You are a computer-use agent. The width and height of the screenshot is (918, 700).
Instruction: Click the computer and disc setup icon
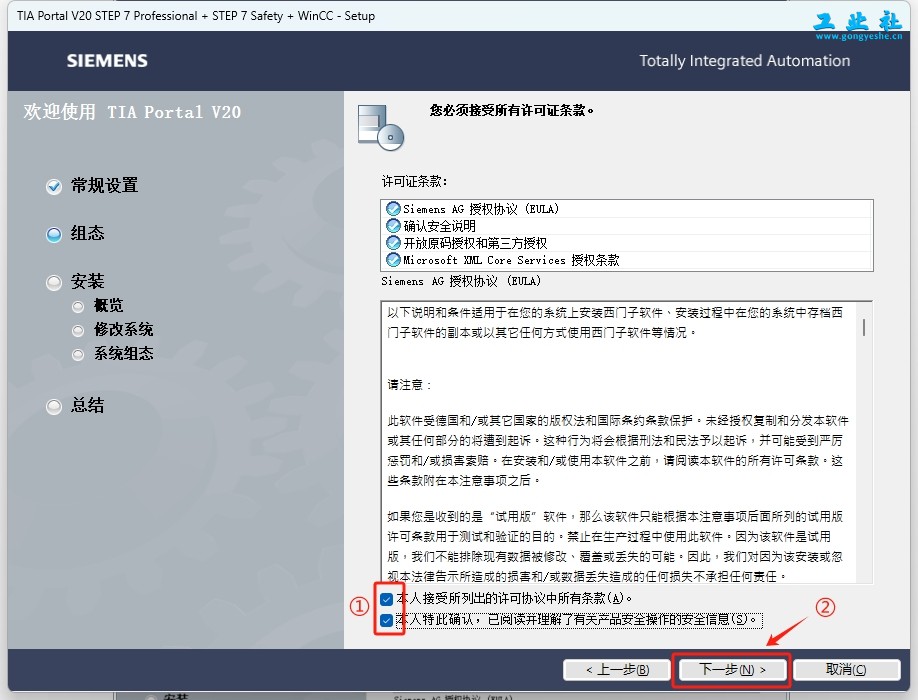(381, 128)
